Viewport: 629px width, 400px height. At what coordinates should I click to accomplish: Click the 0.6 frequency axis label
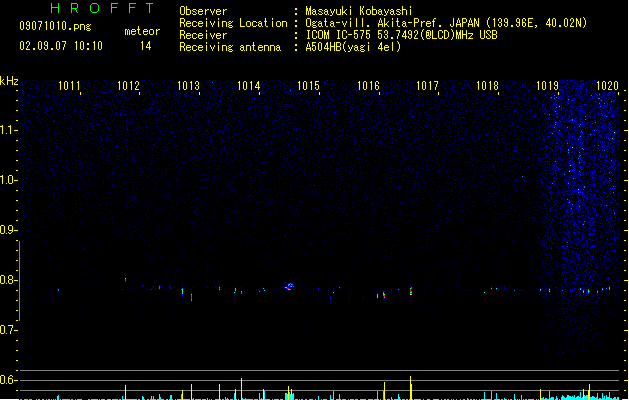(x=8, y=380)
